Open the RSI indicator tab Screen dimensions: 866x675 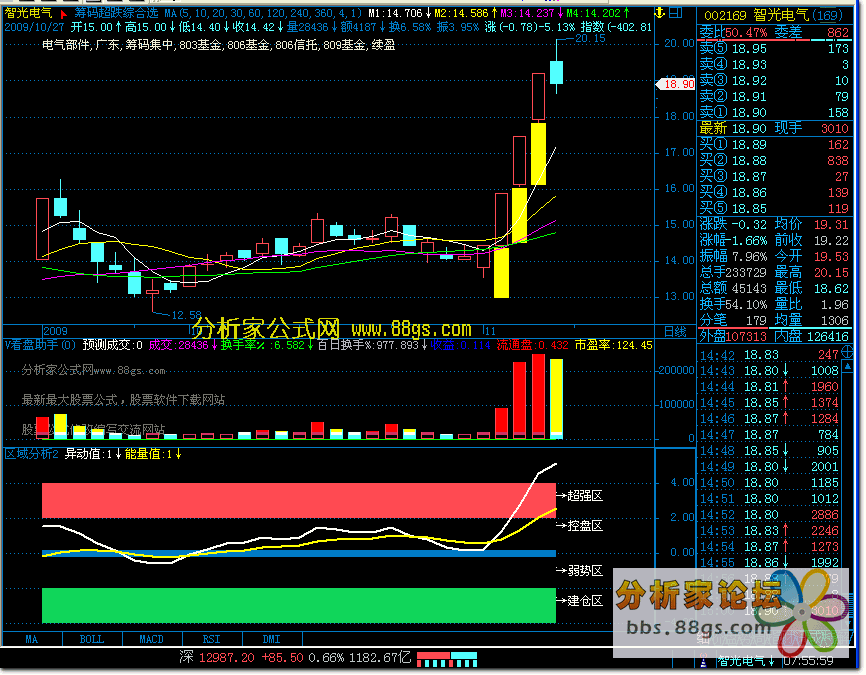point(211,639)
